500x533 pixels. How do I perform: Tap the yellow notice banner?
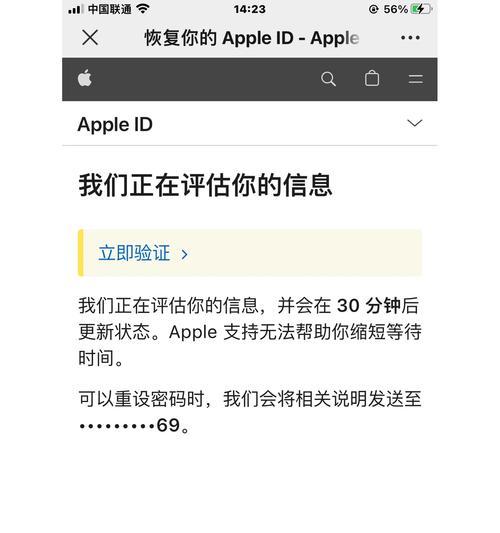pyautogui.click(x=250, y=253)
